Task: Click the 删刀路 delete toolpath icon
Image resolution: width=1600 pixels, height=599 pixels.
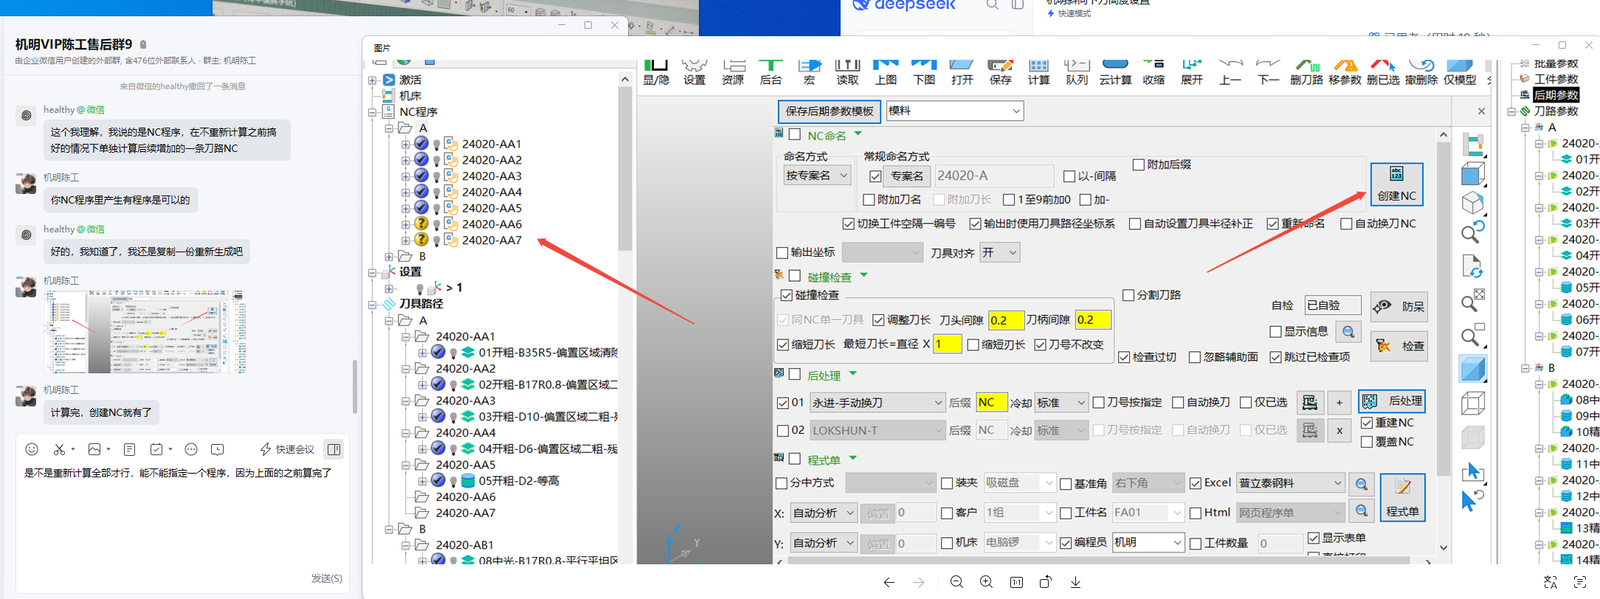Action: coord(1306,72)
